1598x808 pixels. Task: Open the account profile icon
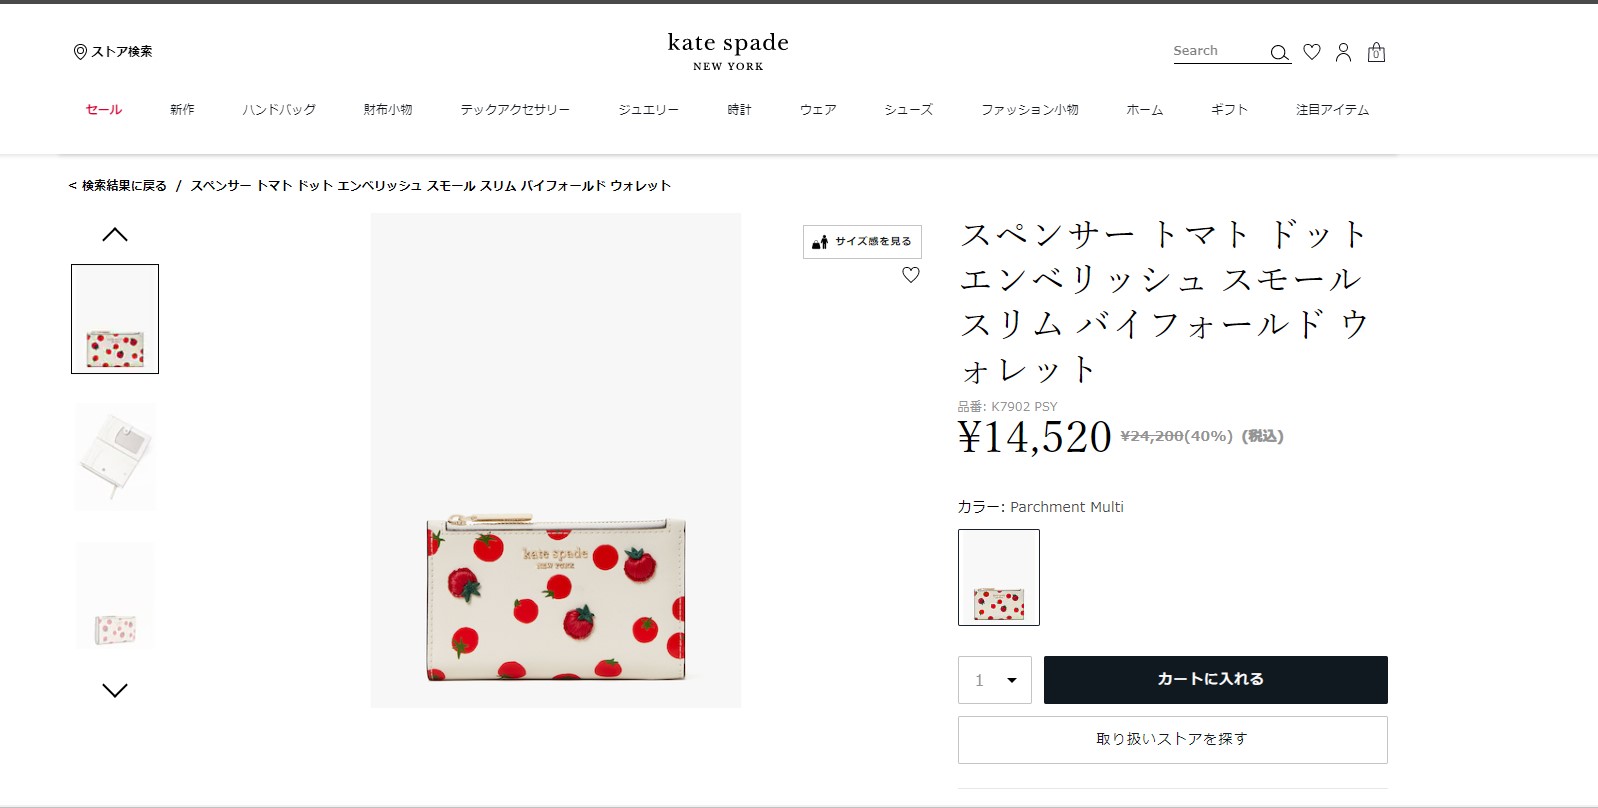coord(1343,52)
